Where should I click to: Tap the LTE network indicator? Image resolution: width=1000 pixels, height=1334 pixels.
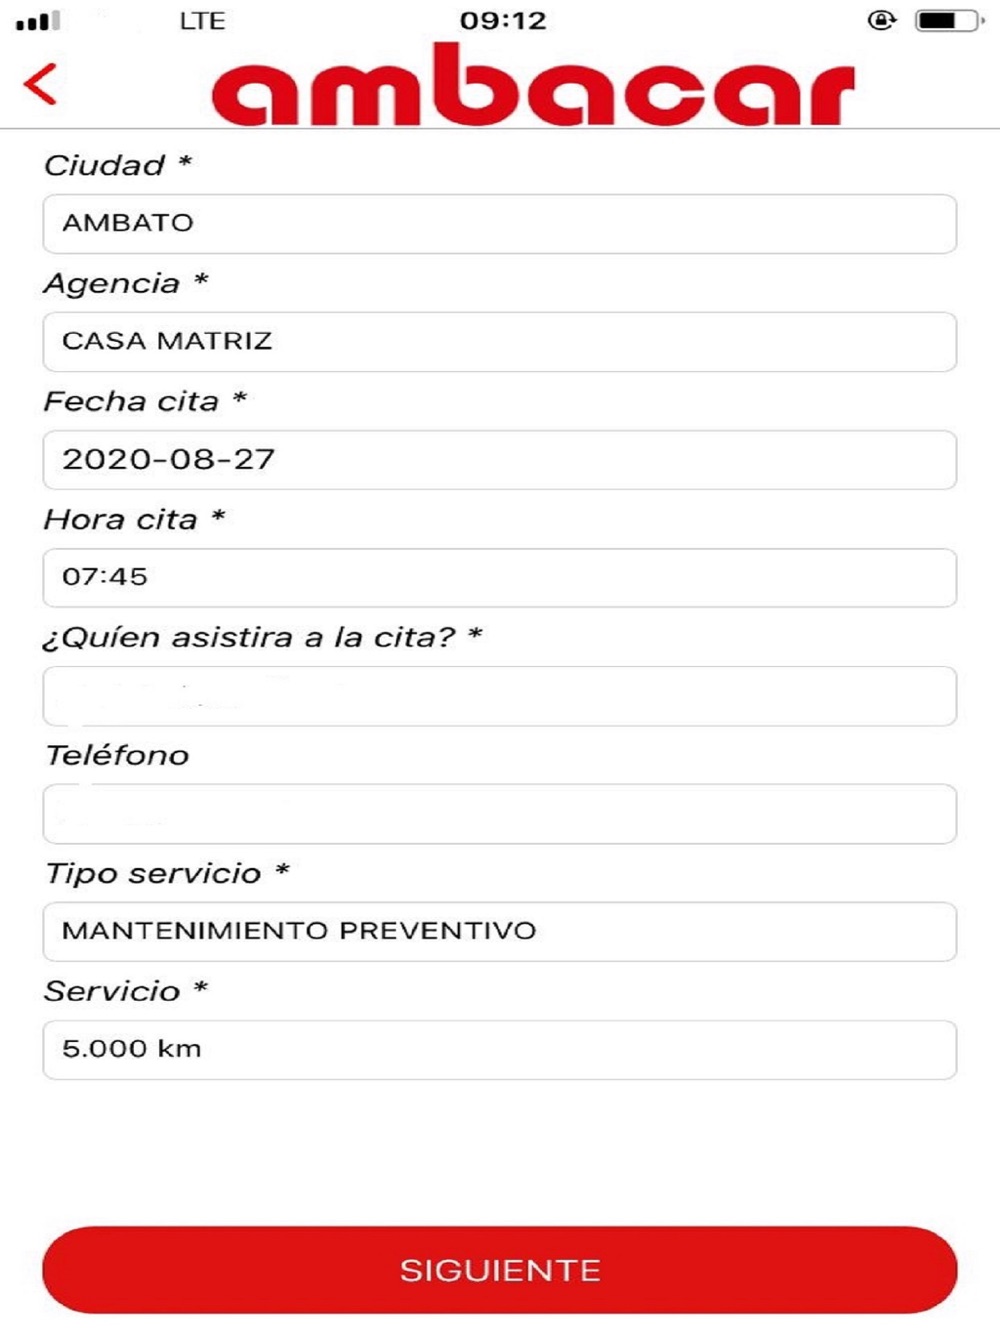point(202,21)
